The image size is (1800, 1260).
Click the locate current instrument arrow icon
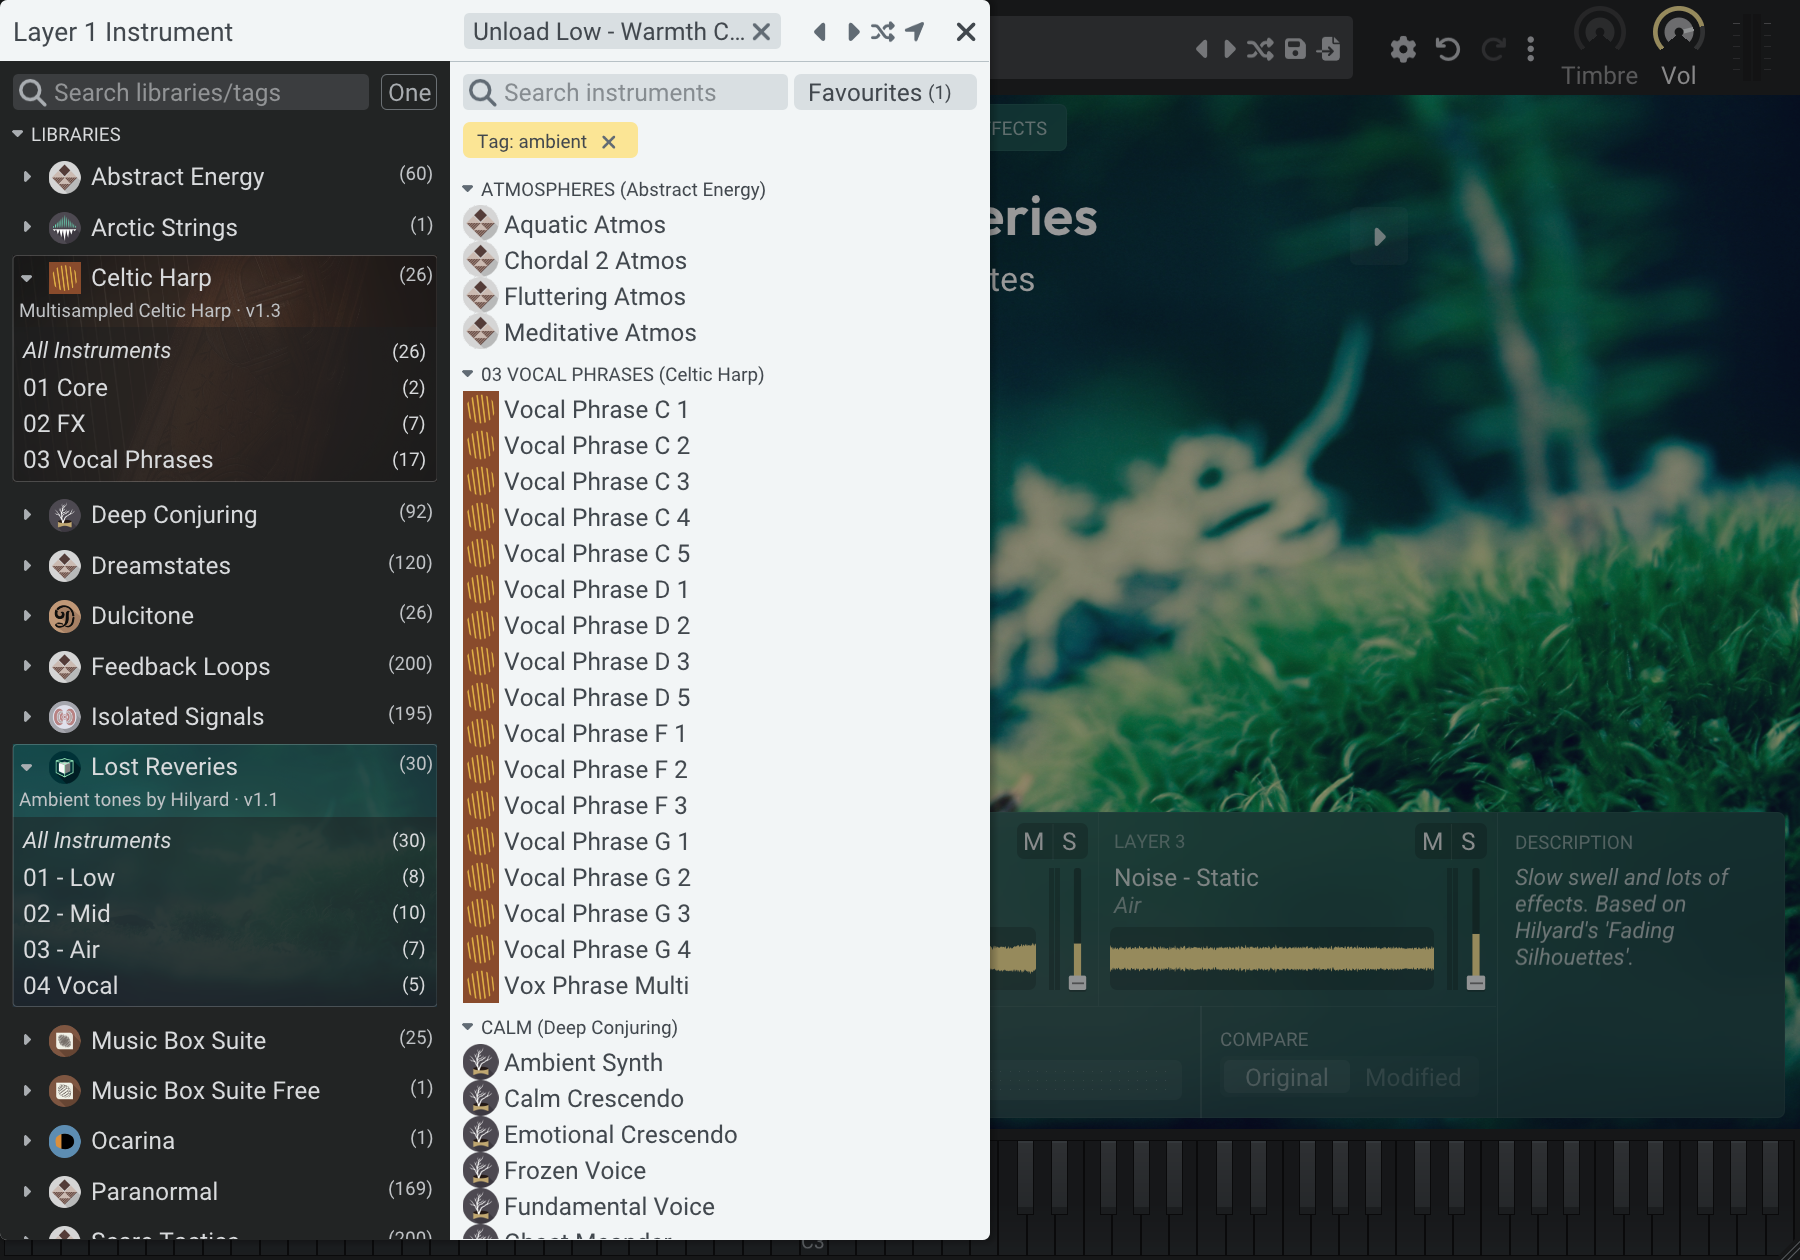[x=915, y=32]
